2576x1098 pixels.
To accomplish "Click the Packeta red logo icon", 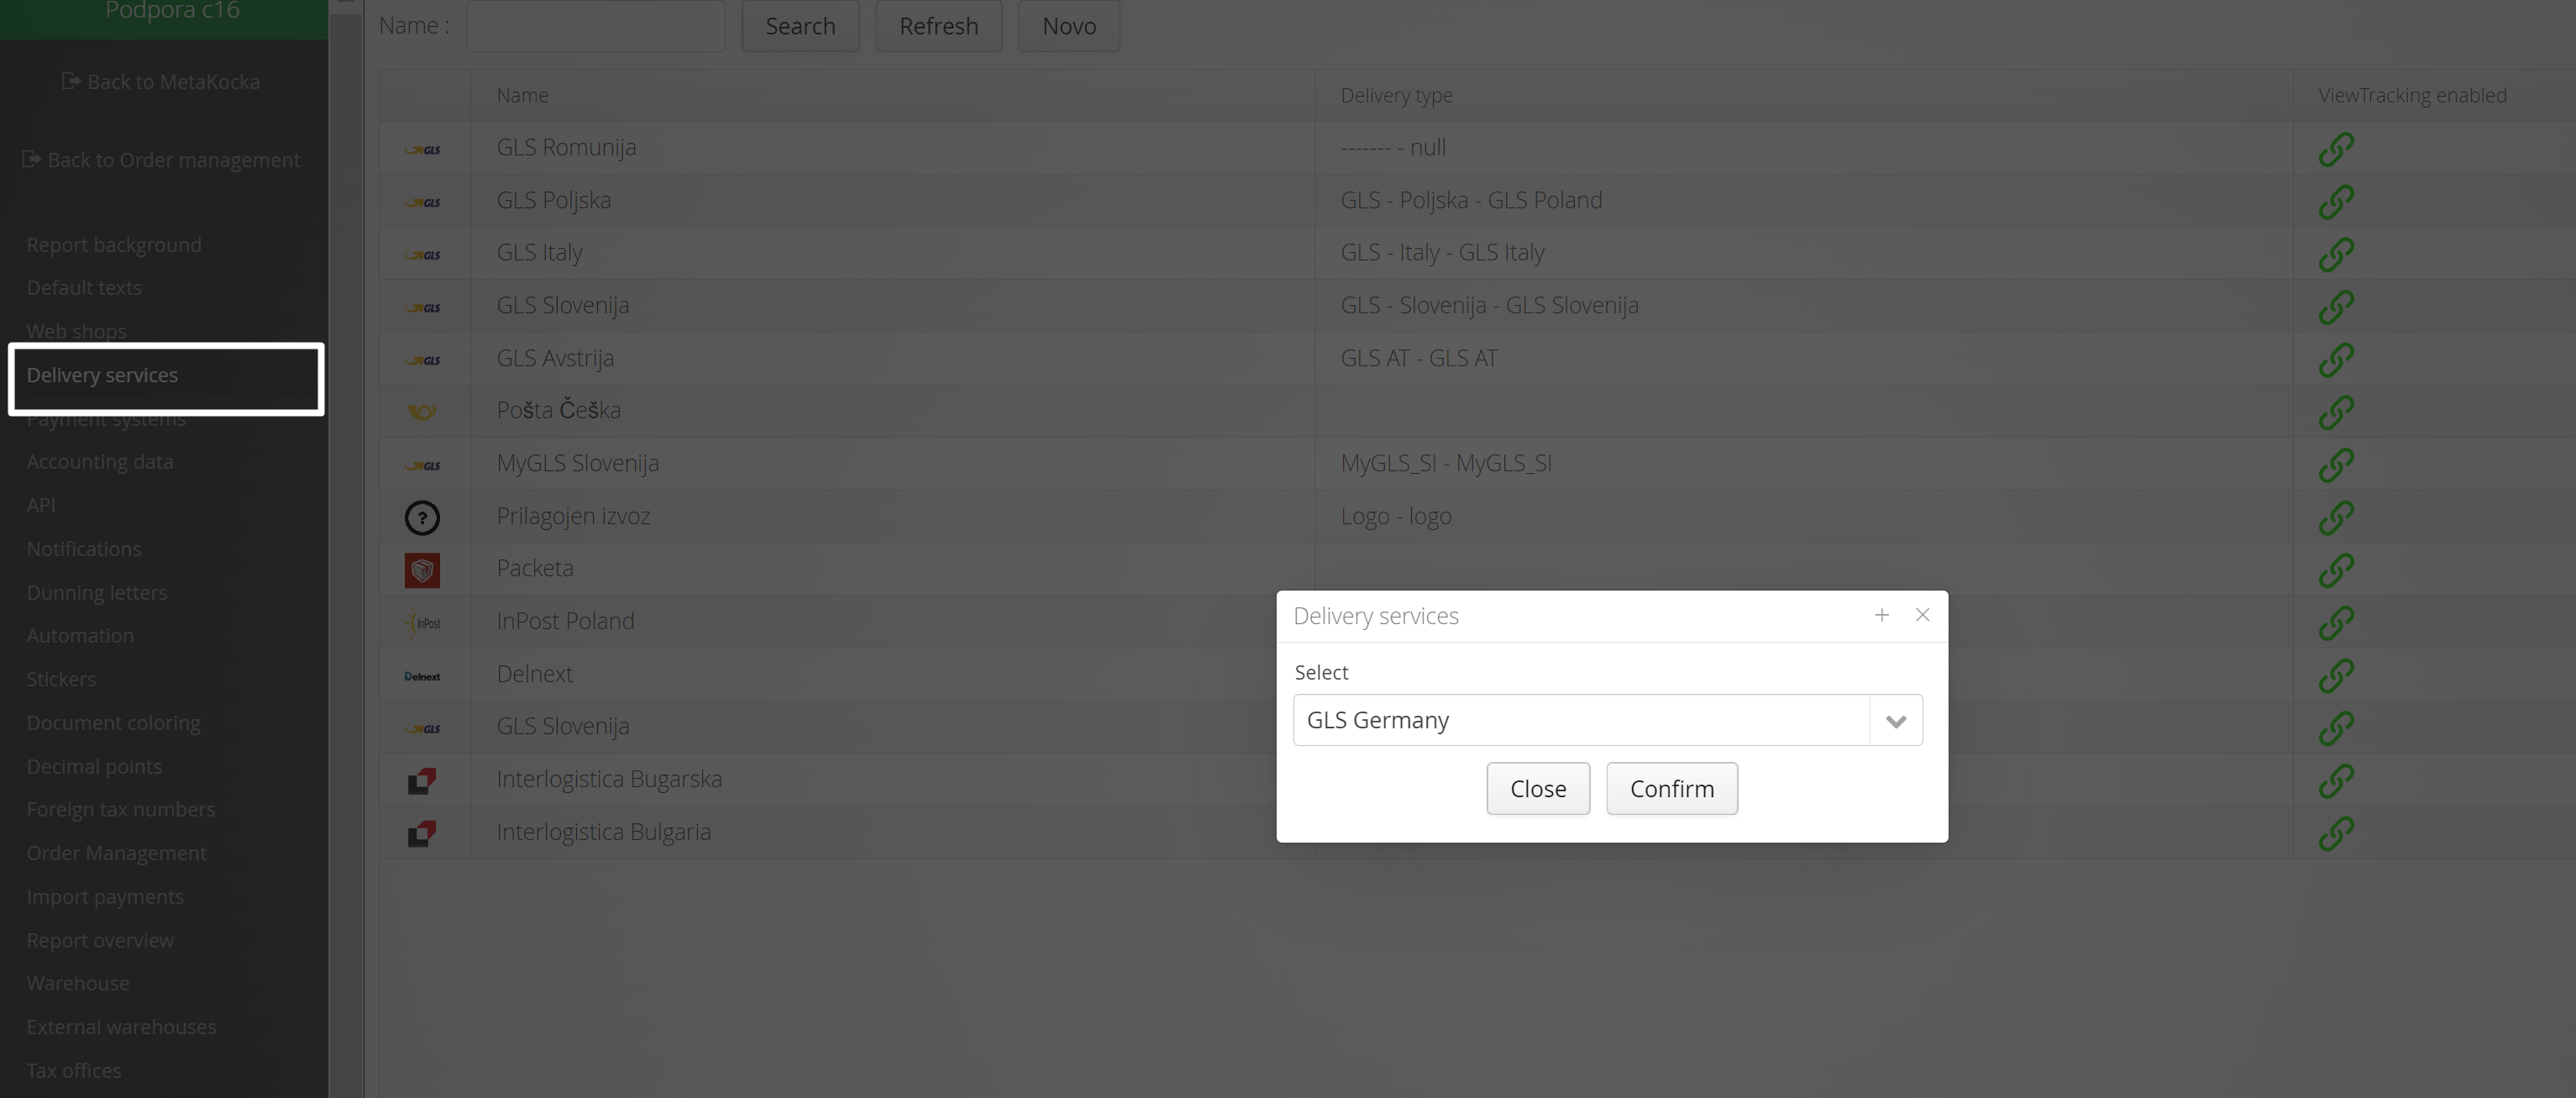I will tap(422, 570).
